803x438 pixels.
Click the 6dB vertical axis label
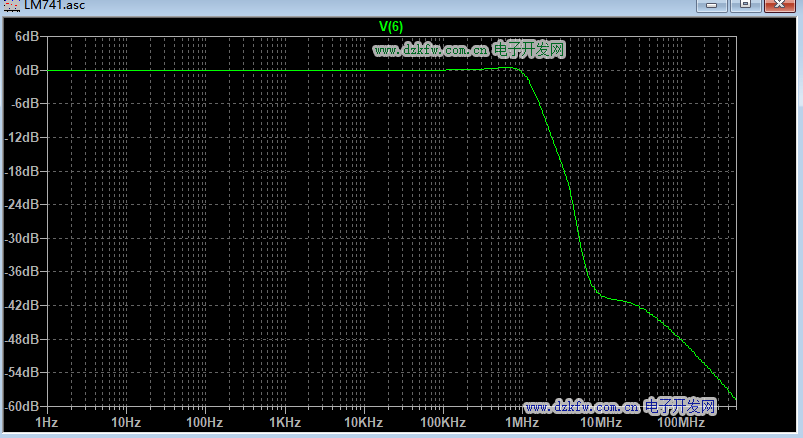click(x=27, y=36)
